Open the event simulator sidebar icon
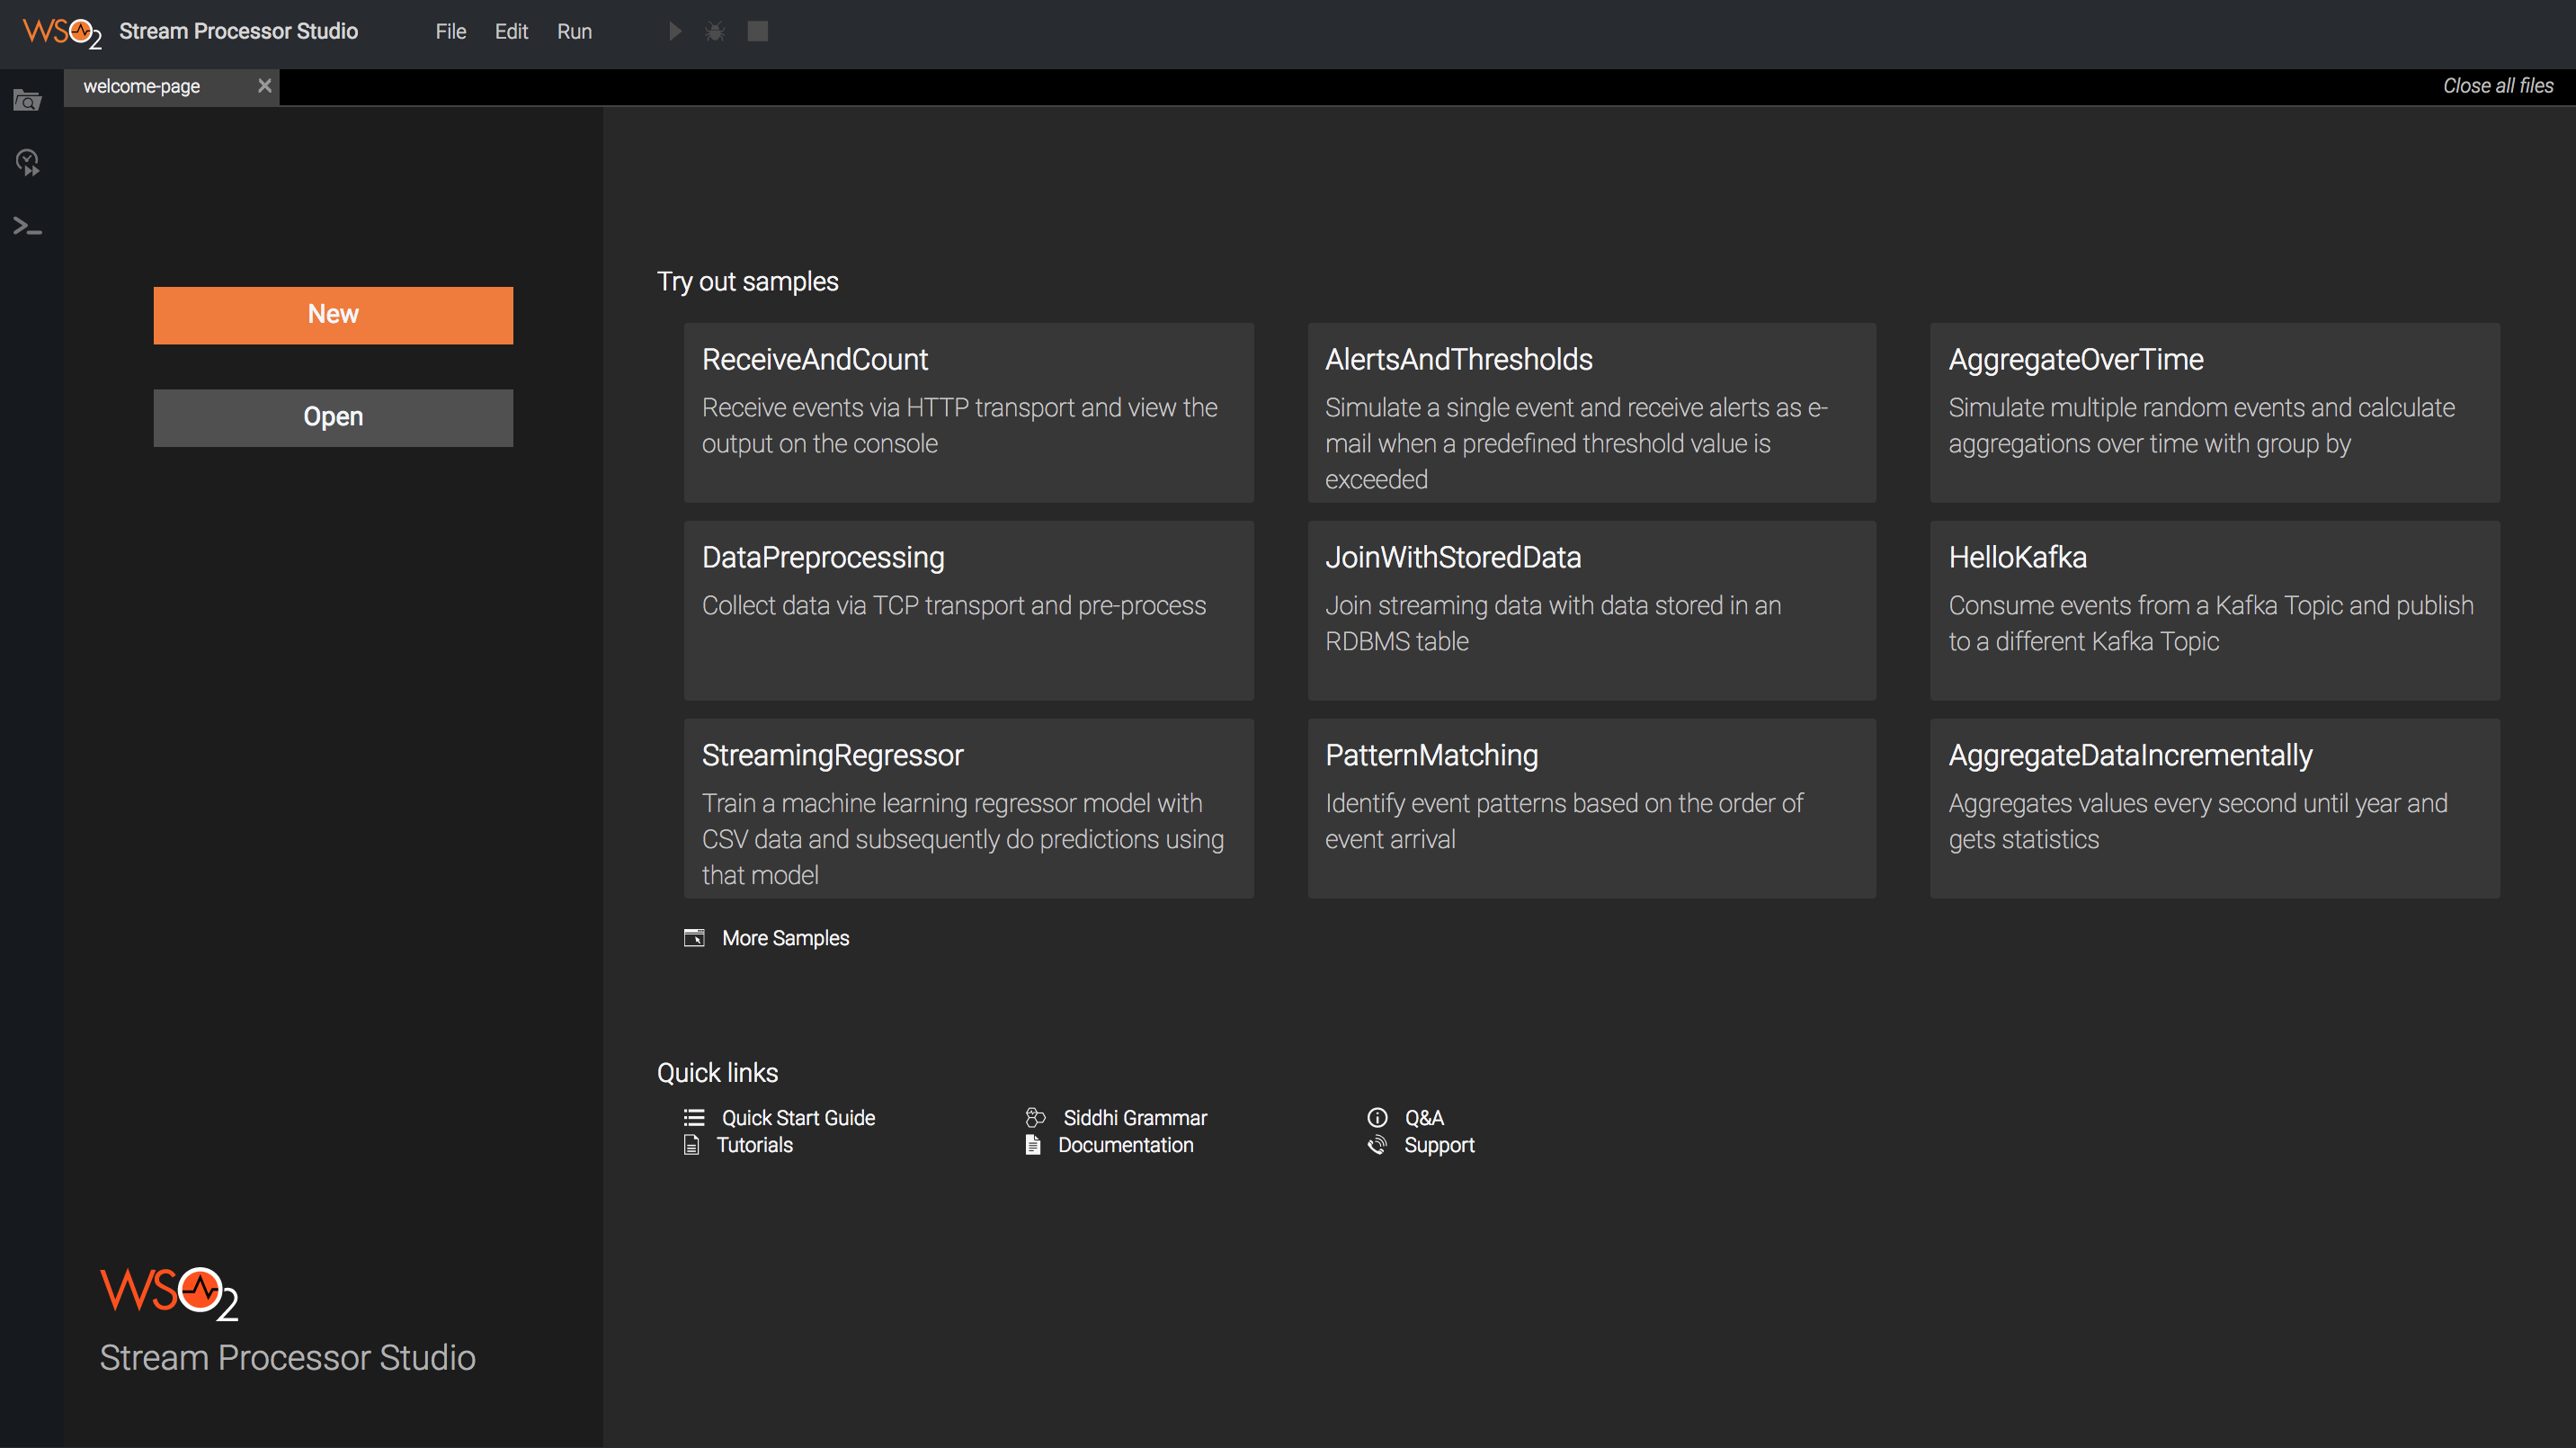Viewport: 2576px width, 1448px height. pyautogui.click(x=27, y=162)
